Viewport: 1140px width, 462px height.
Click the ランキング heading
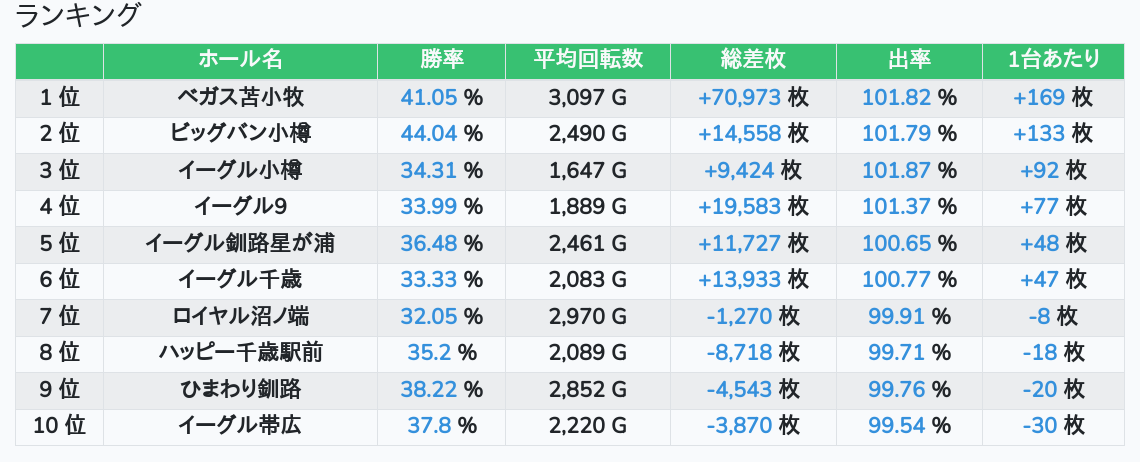pyautogui.click(x=78, y=16)
